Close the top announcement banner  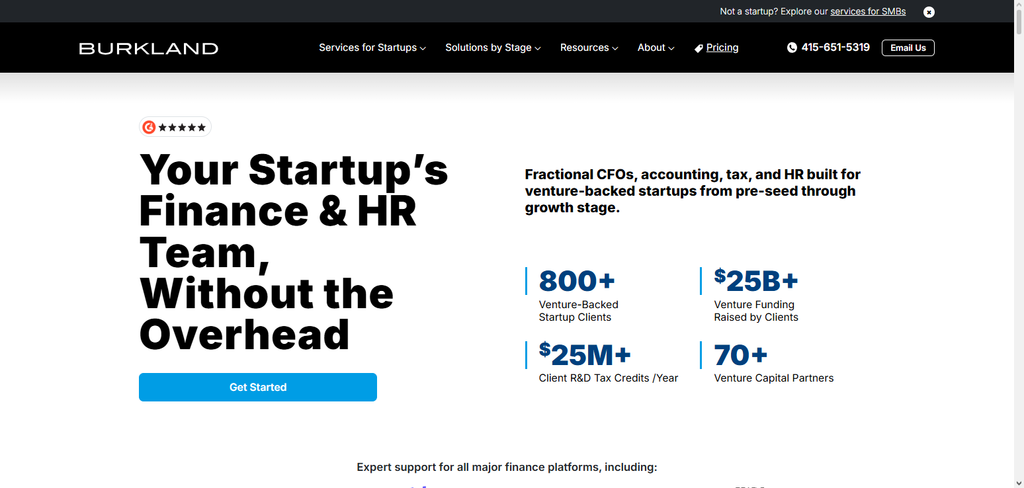(x=929, y=12)
